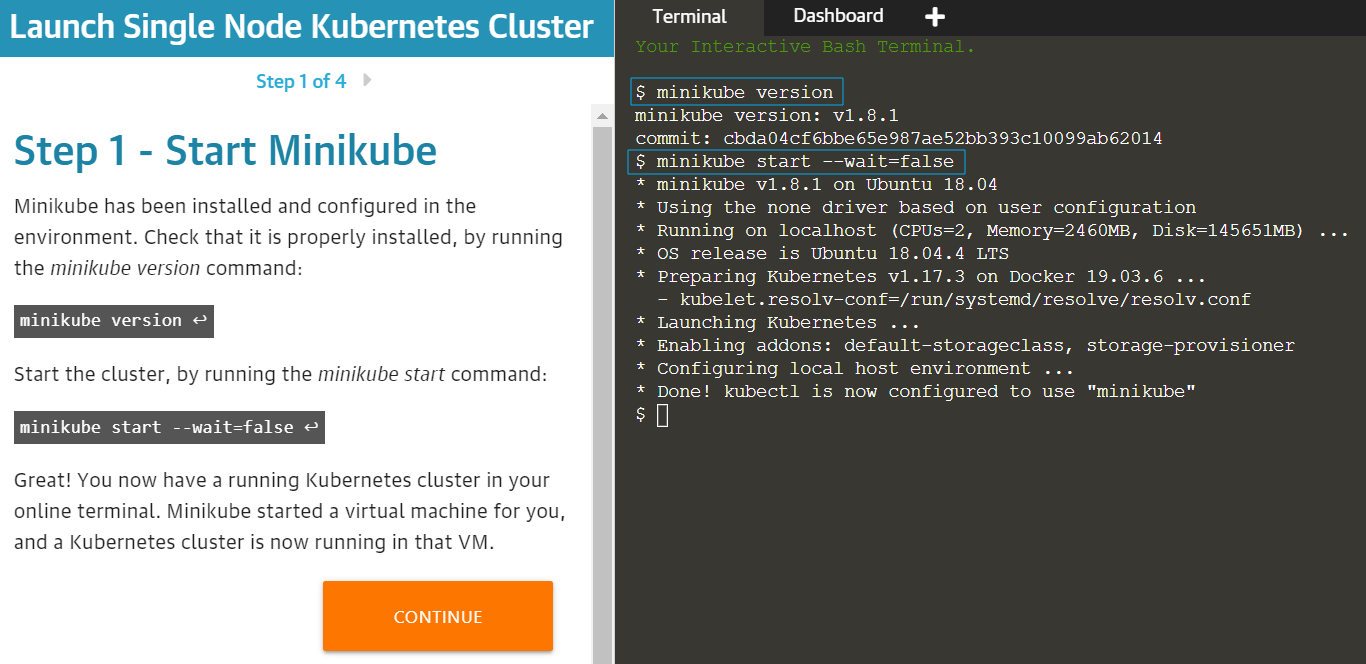Click the orange CONTINUE button

tap(438, 616)
